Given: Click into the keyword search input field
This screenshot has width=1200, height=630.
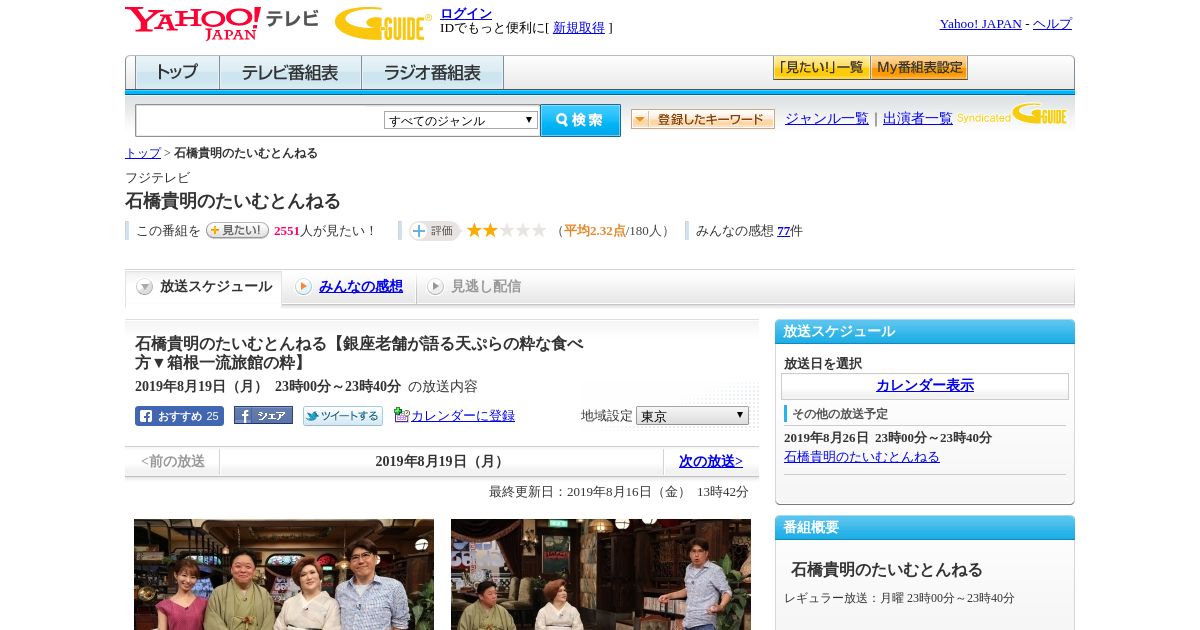Looking at the screenshot, I should click(x=260, y=120).
